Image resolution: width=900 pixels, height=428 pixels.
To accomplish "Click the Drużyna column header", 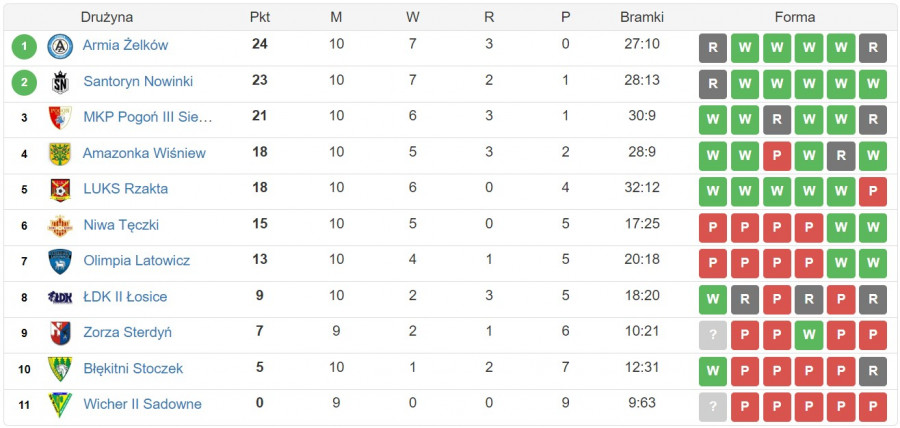I will coord(107,17).
